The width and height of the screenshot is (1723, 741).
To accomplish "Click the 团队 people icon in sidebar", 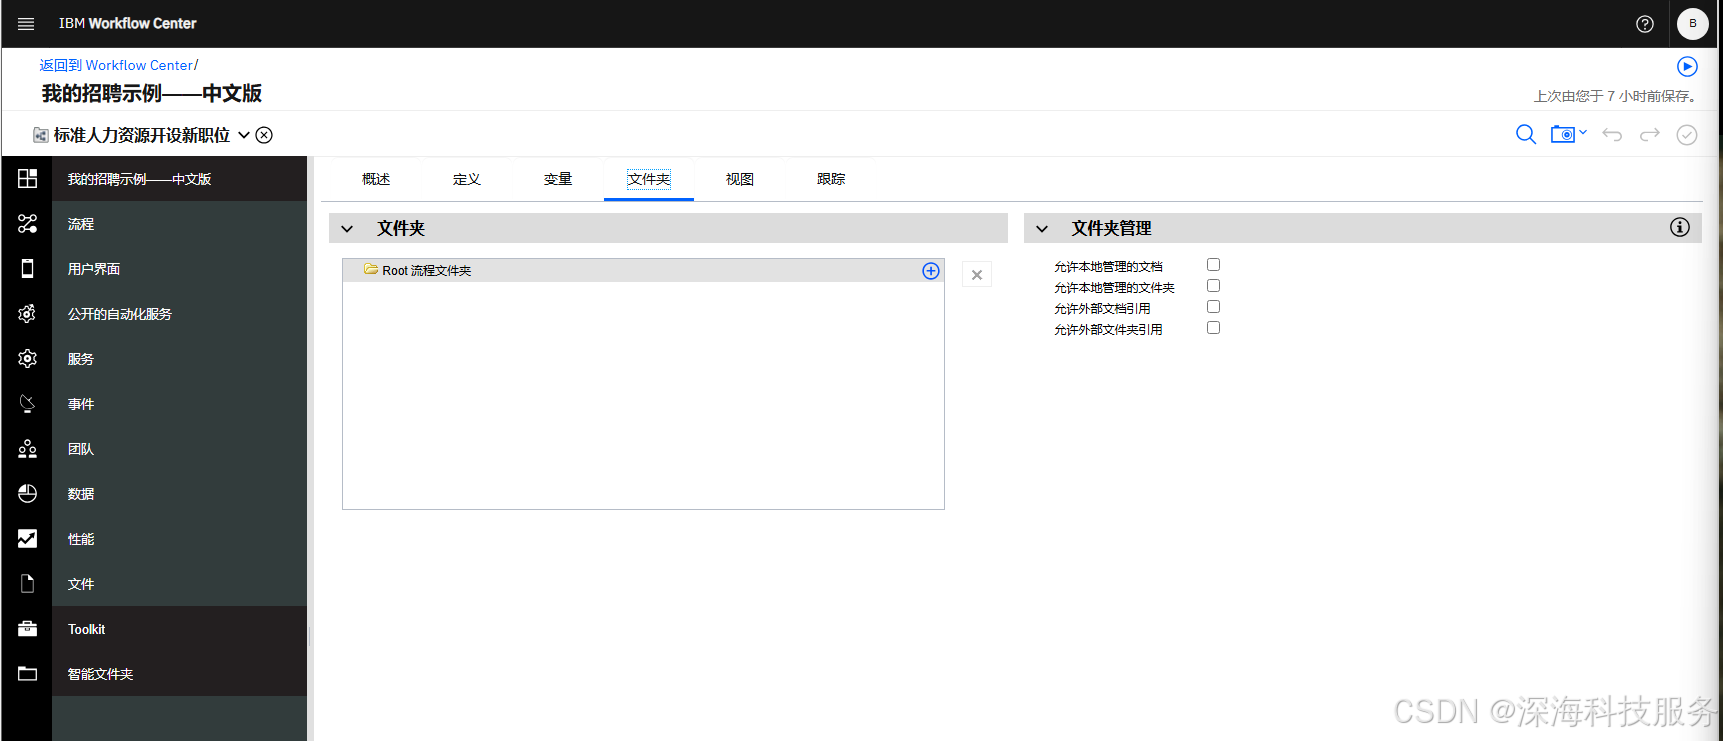I will (x=27, y=449).
